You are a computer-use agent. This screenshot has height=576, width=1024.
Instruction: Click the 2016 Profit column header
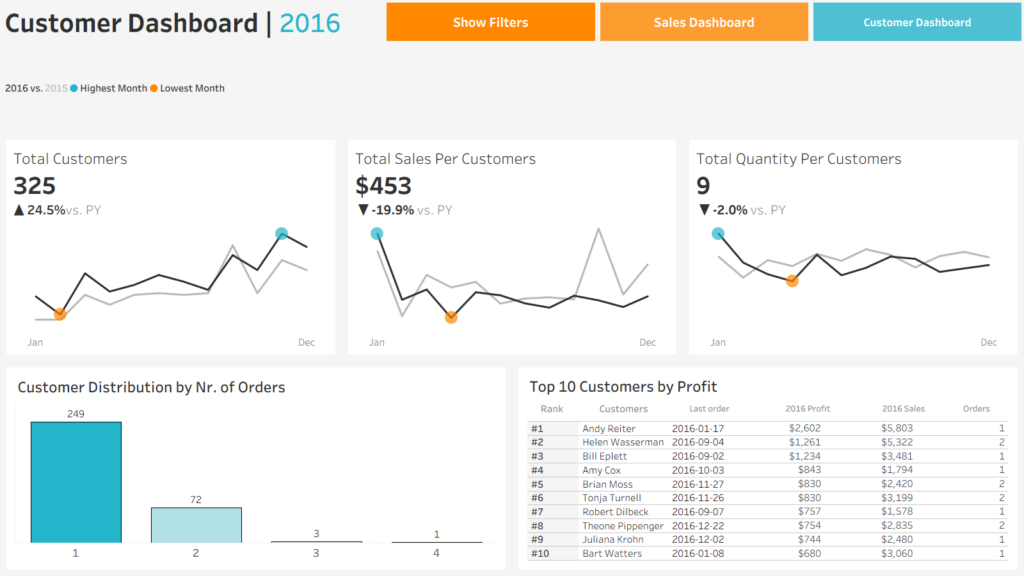tap(807, 409)
